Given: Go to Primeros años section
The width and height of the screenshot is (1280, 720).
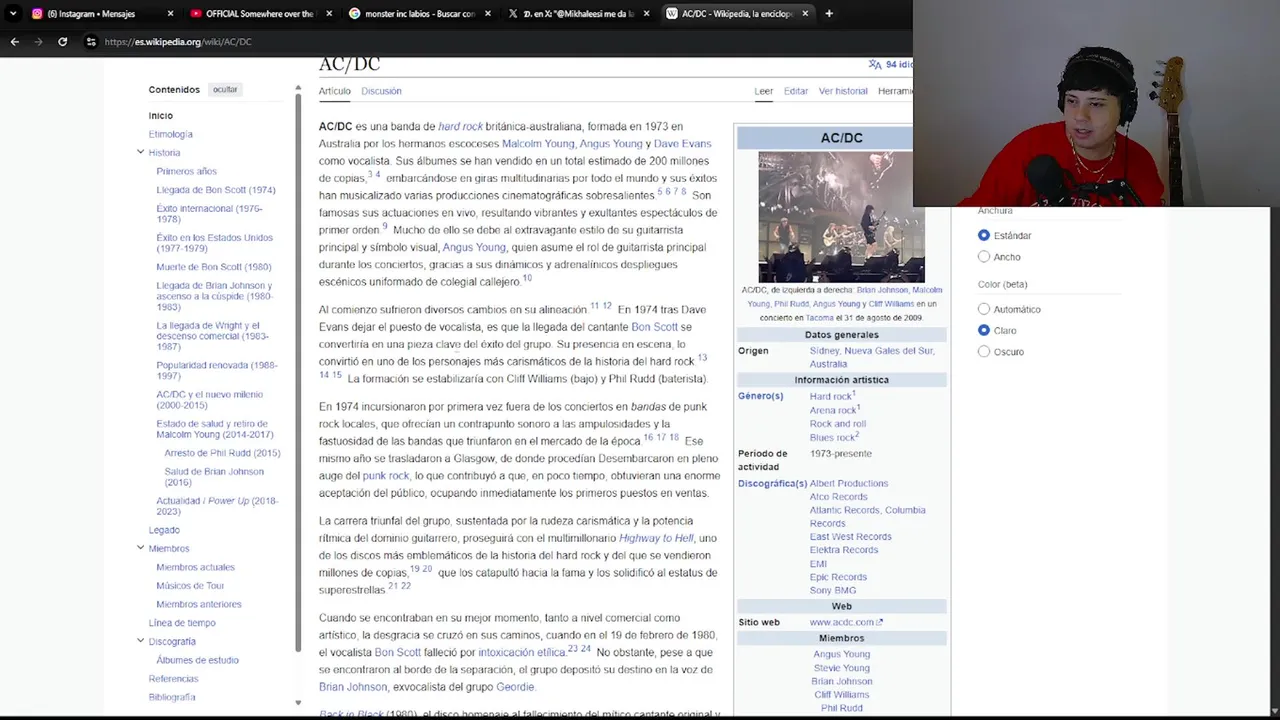Looking at the screenshot, I should point(186,171).
